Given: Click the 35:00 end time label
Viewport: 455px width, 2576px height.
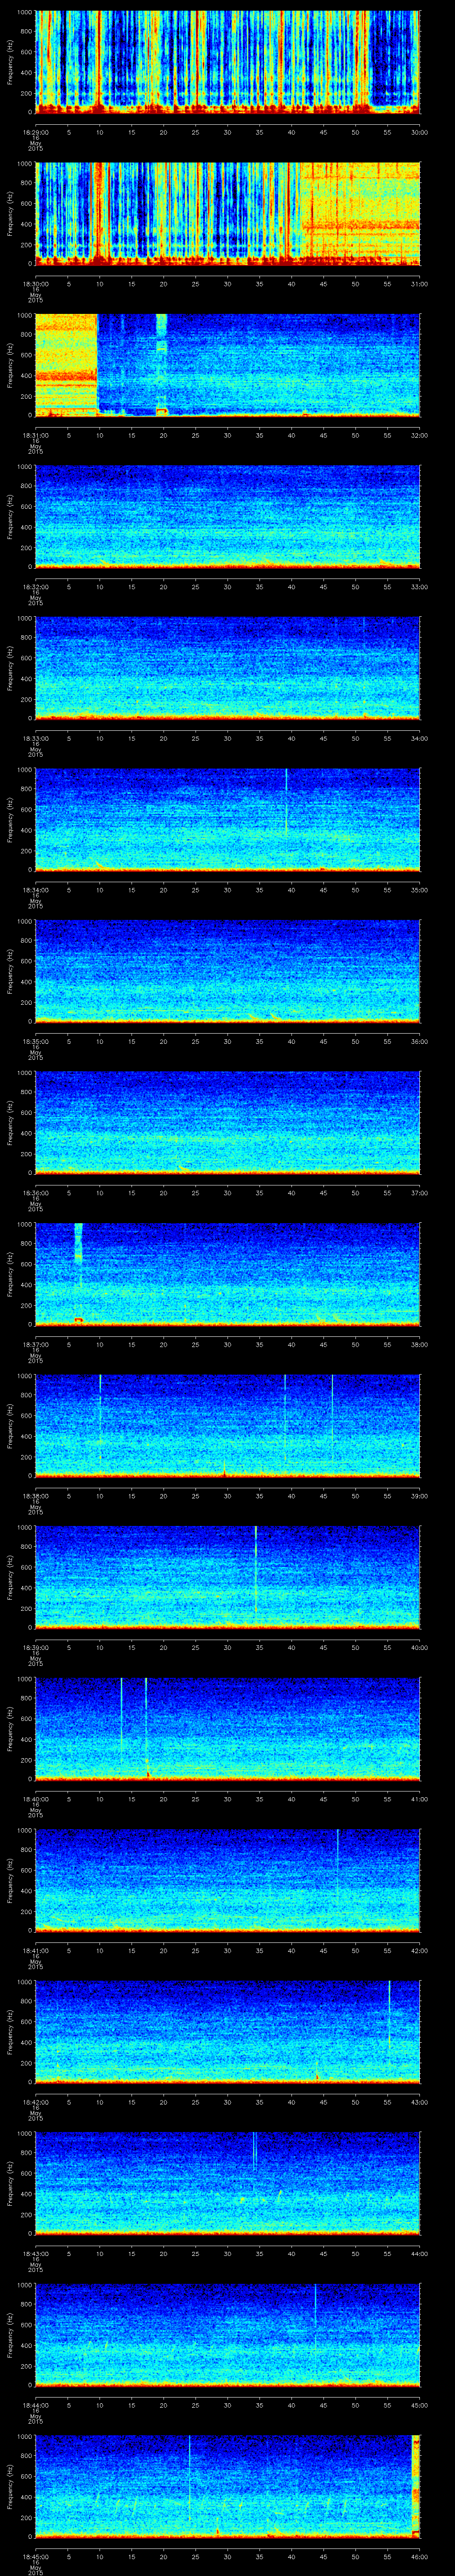Looking at the screenshot, I should tap(419, 890).
